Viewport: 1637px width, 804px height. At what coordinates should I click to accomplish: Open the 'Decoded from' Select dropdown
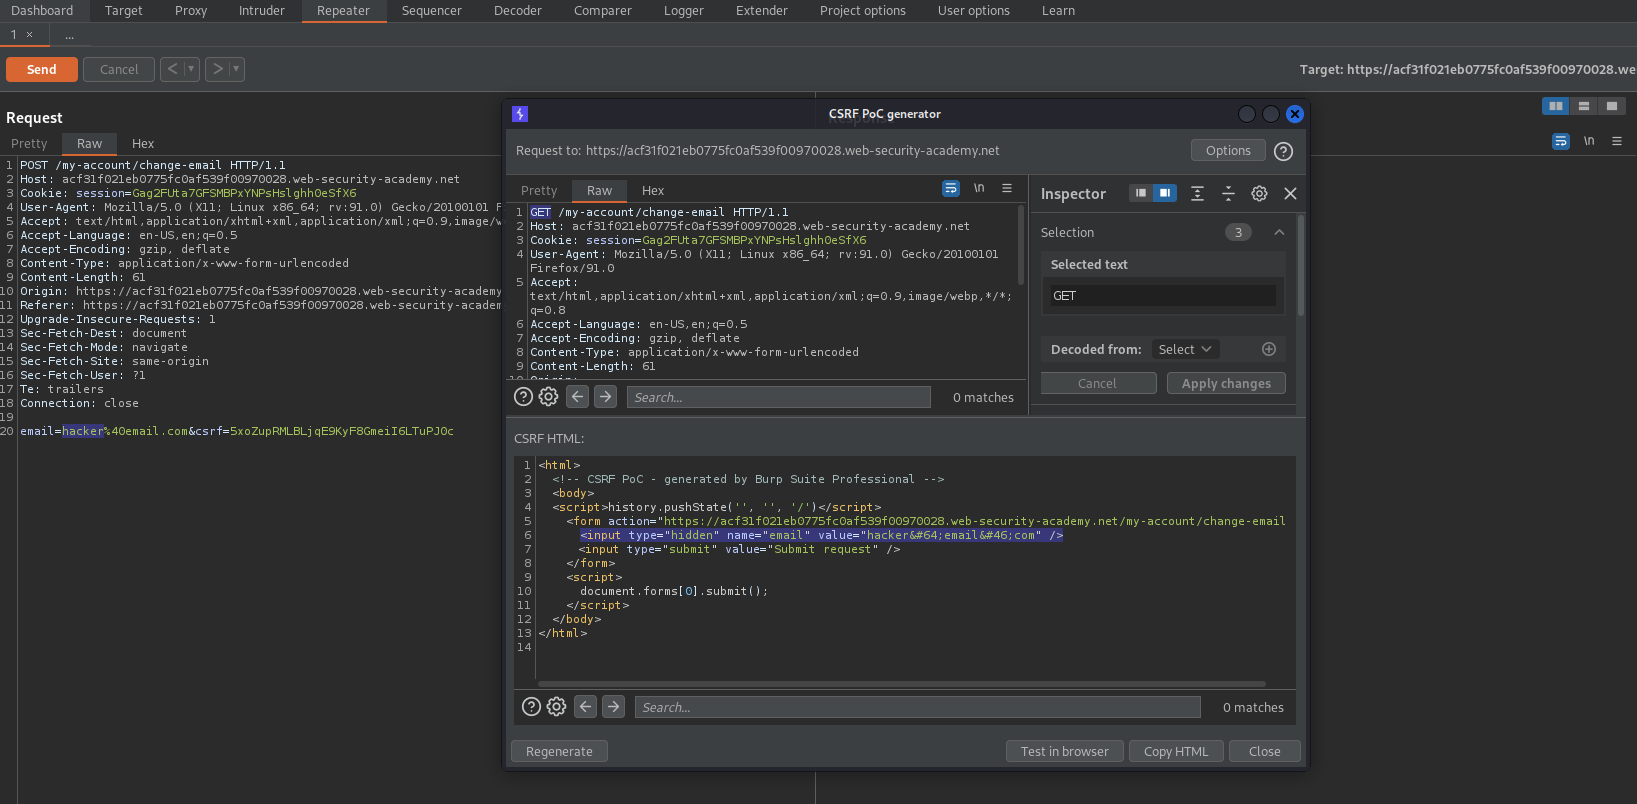point(1185,349)
